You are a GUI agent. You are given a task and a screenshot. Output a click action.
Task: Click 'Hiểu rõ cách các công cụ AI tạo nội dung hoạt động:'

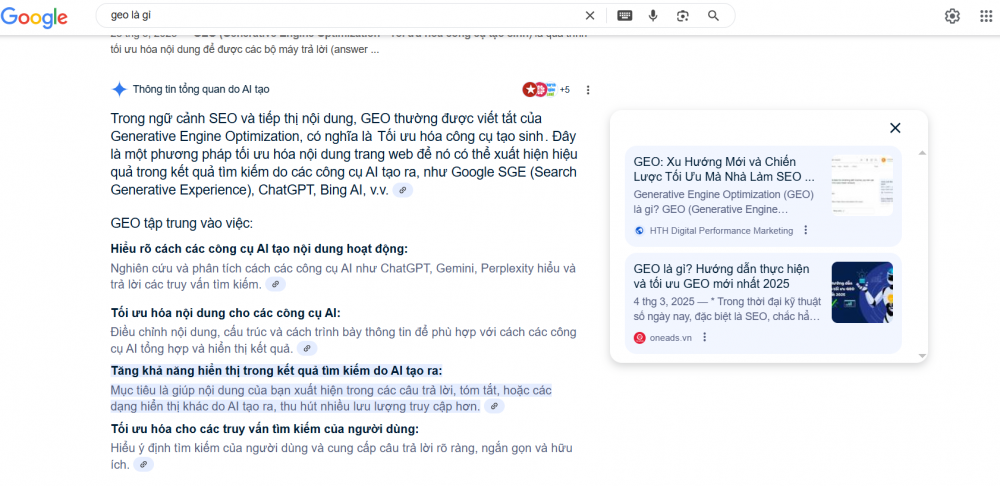point(259,249)
